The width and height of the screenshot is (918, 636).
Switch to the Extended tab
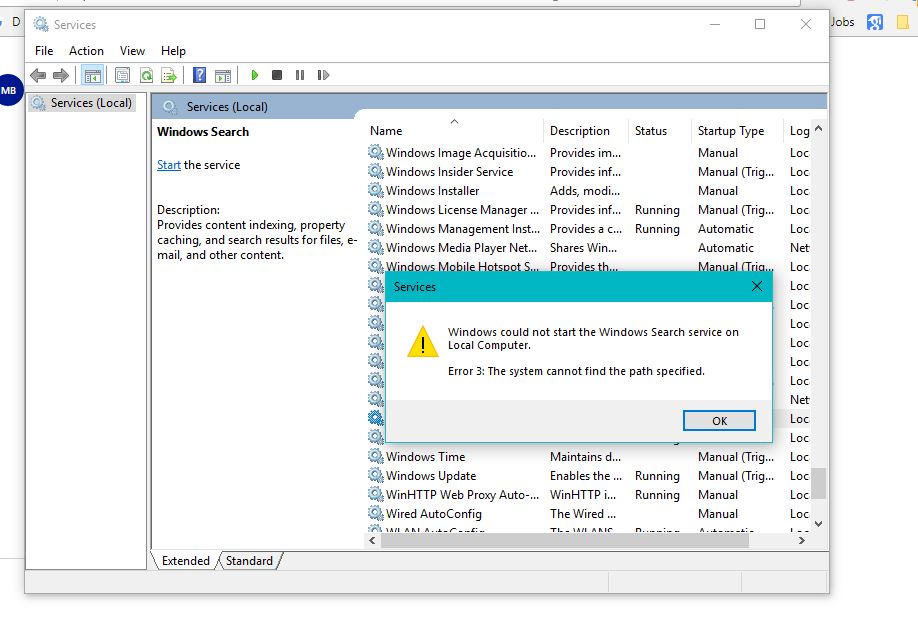186,560
